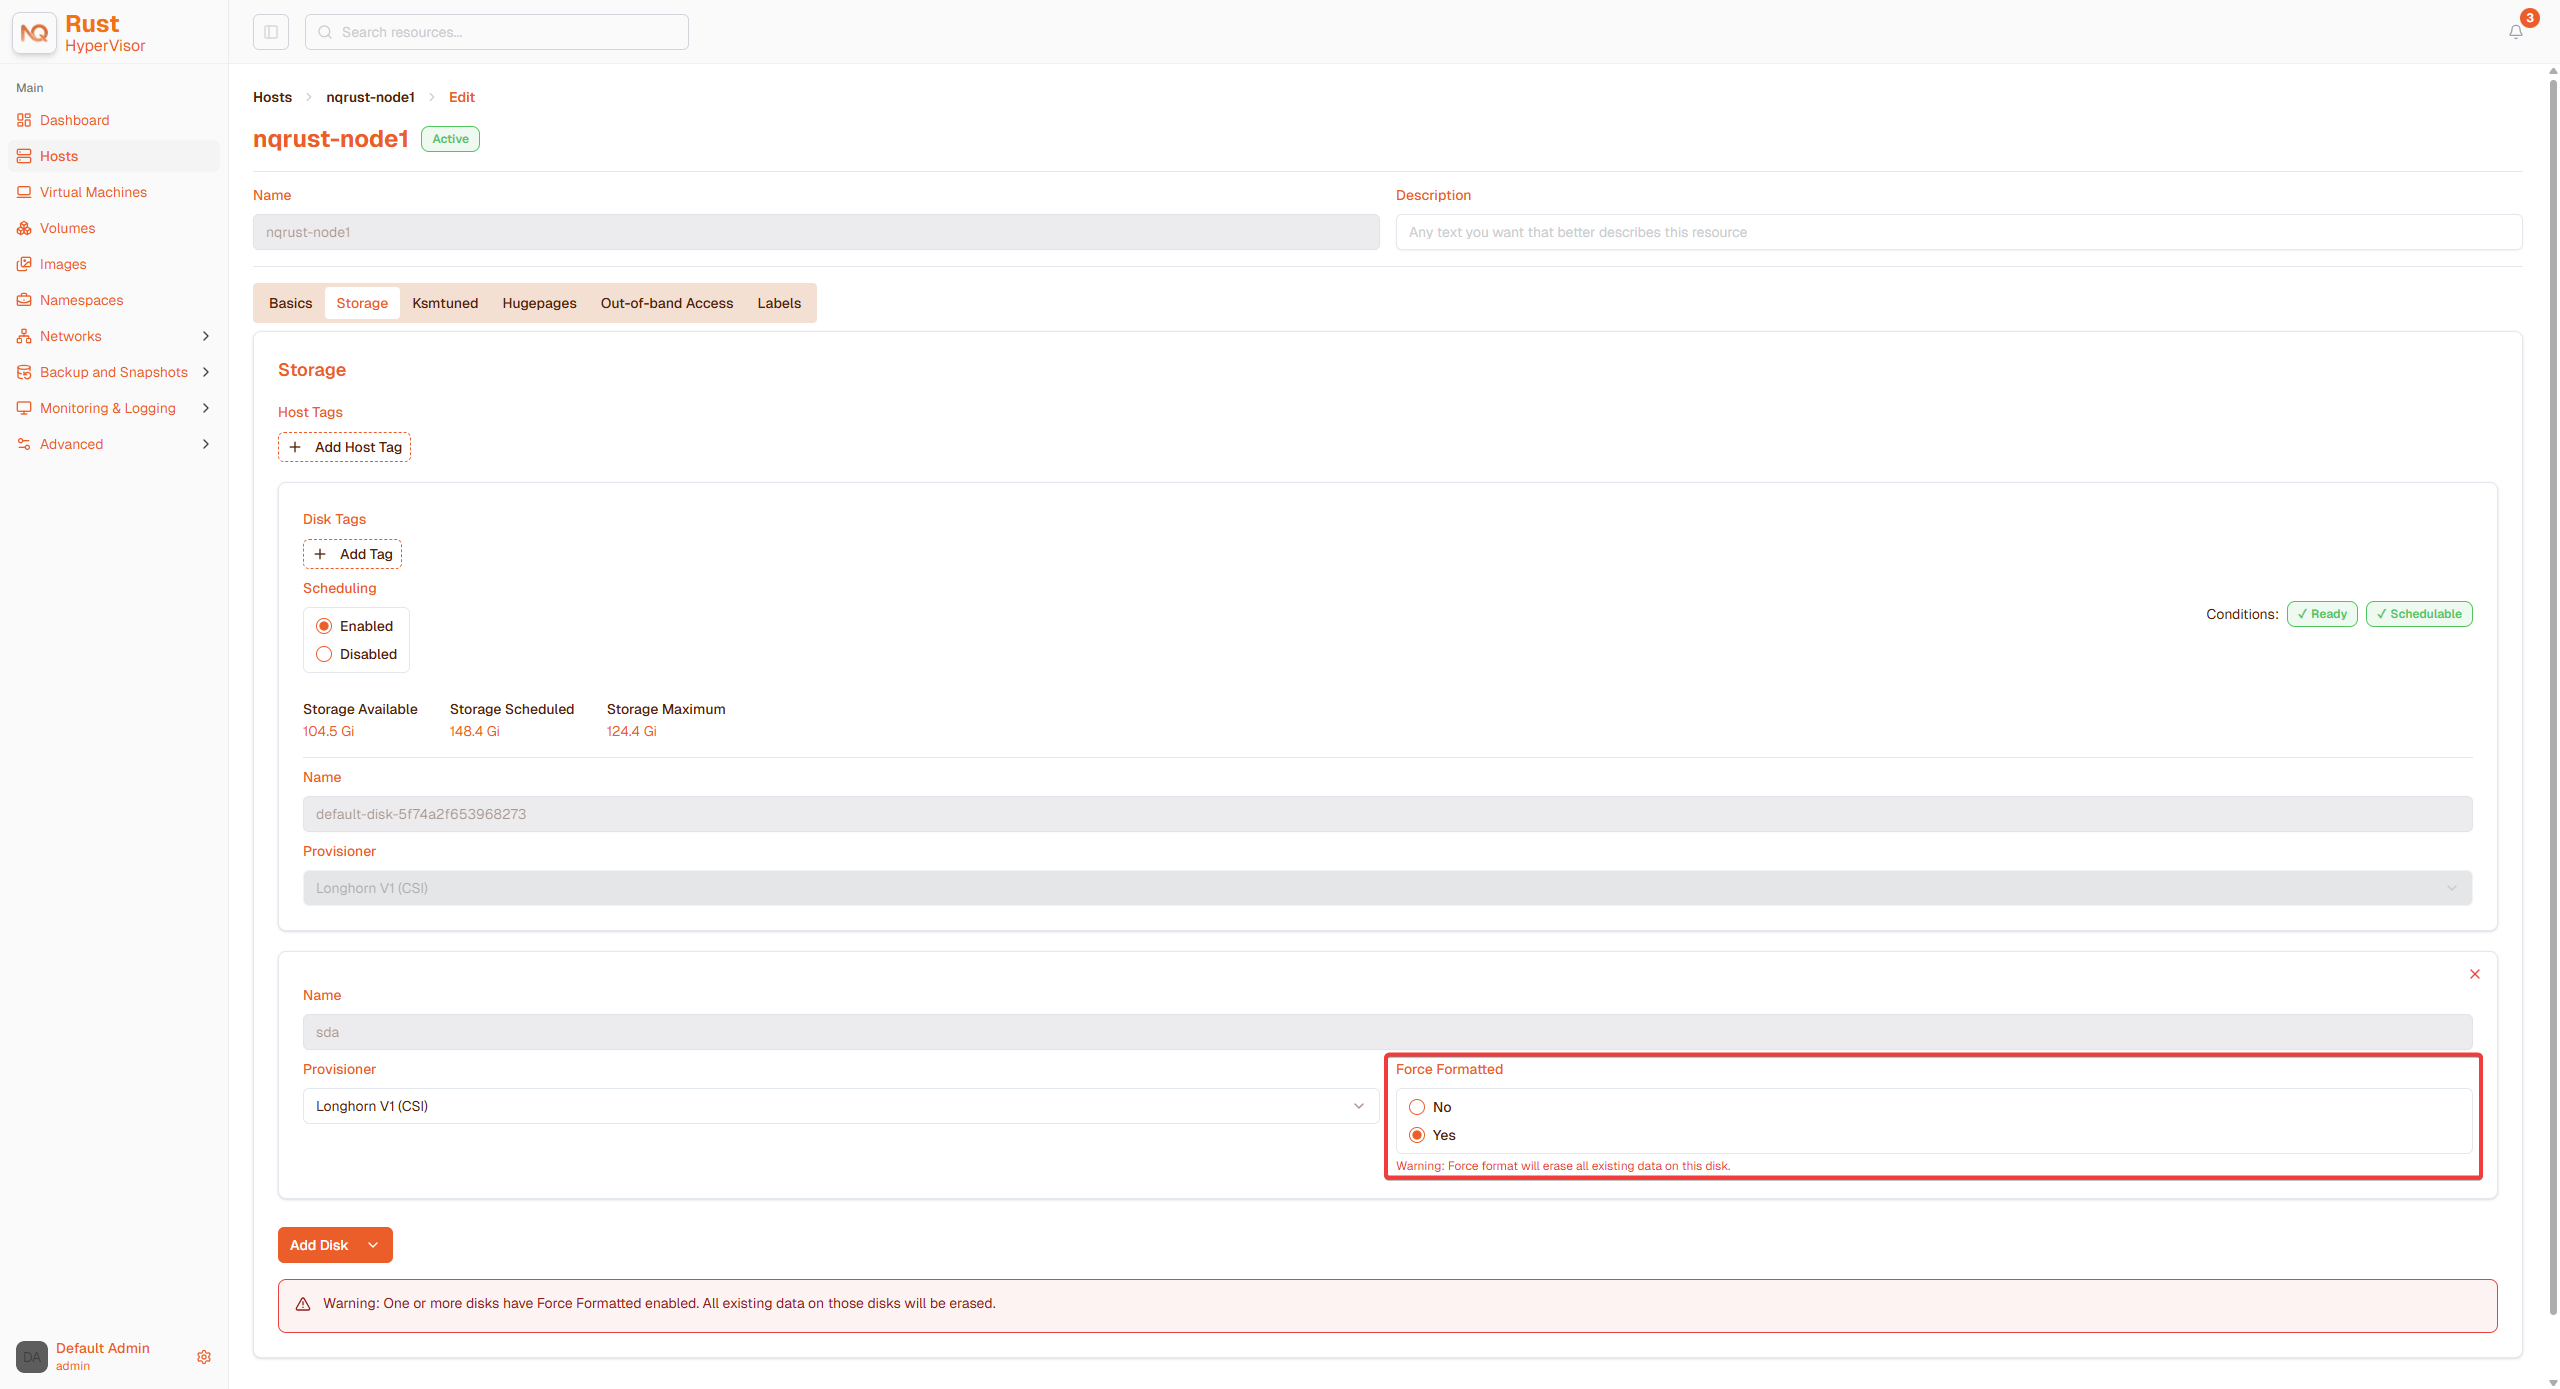Viewport: 2560px width, 1389px height.
Task: Click the Virtual Machines sidebar icon
Action: 24,192
